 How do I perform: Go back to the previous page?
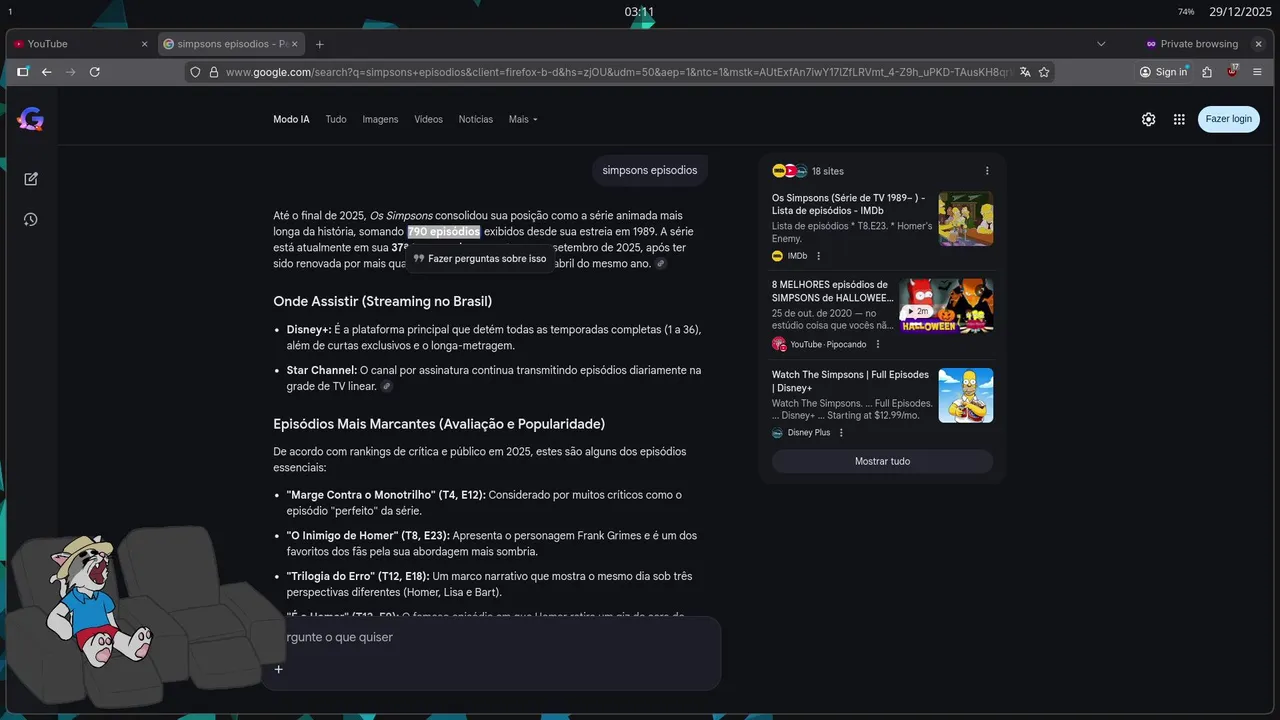tap(46, 72)
